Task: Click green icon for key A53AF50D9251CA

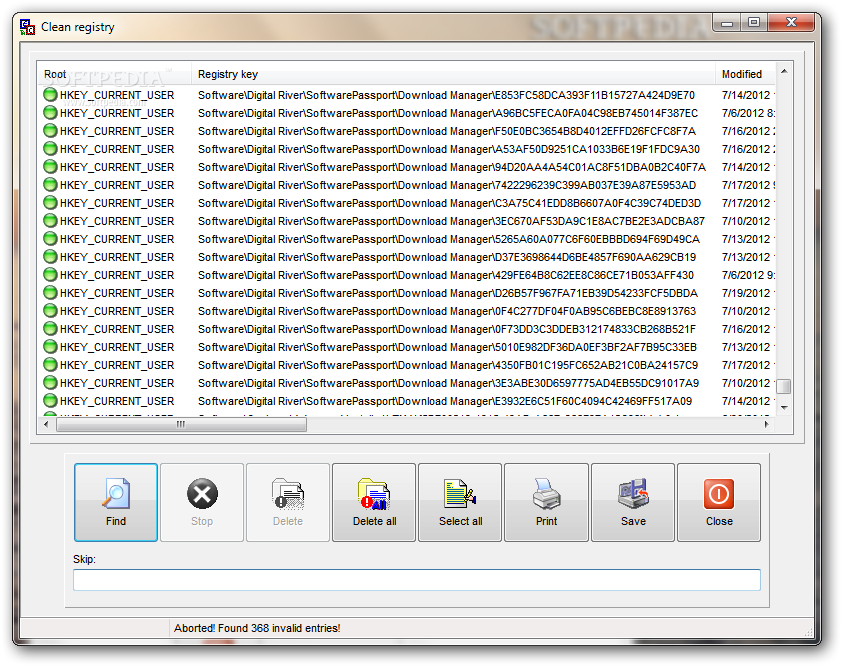Action: tap(50, 149)
